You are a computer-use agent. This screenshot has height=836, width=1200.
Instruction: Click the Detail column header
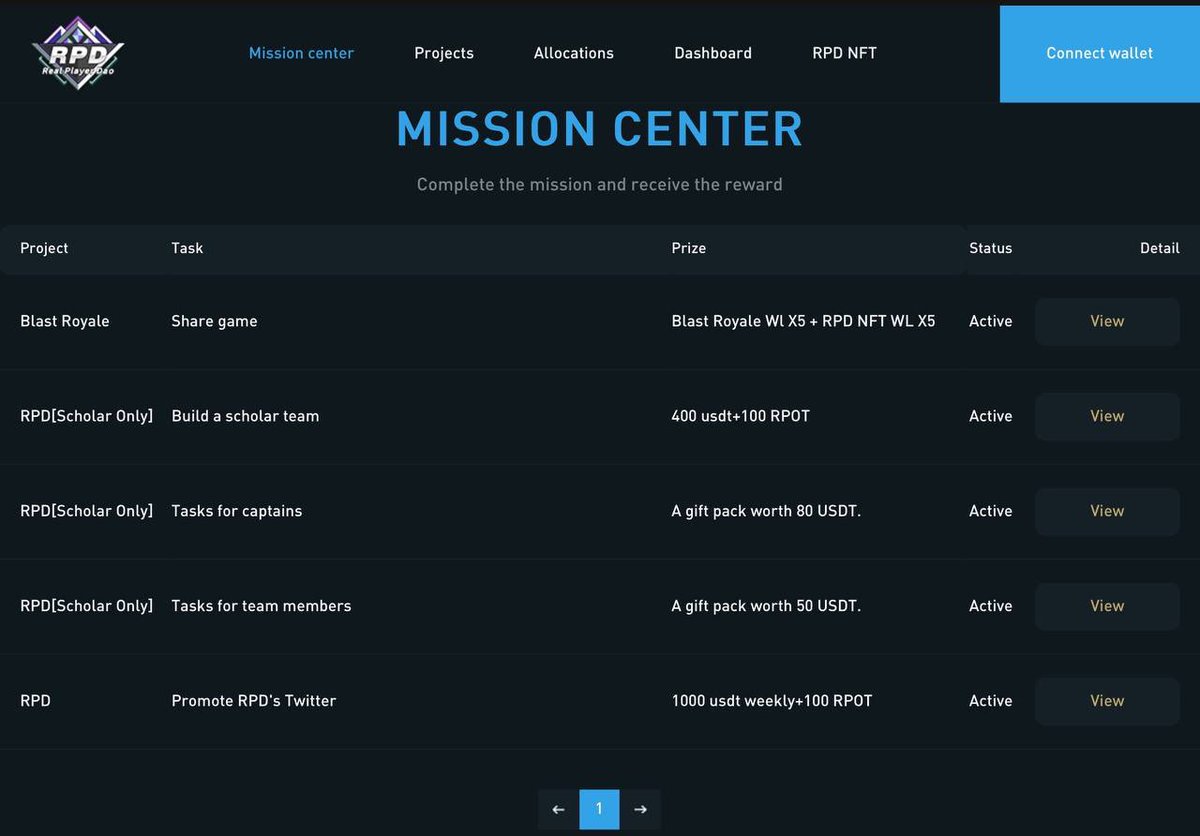[x=1160, y=248]
